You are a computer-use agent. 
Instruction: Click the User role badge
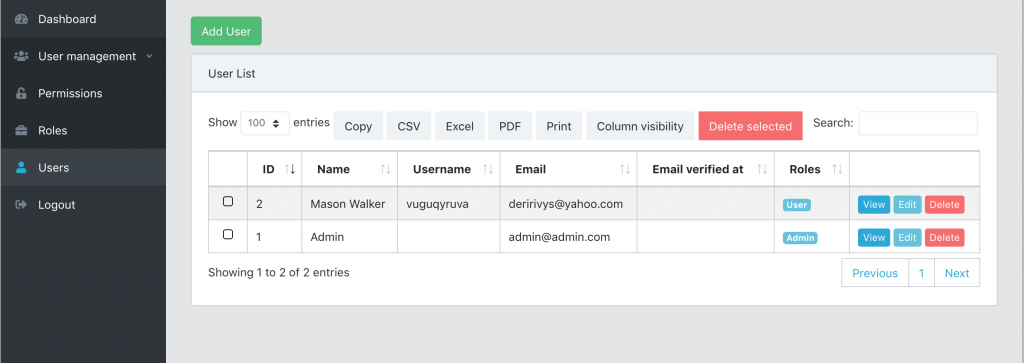point(797,205)
